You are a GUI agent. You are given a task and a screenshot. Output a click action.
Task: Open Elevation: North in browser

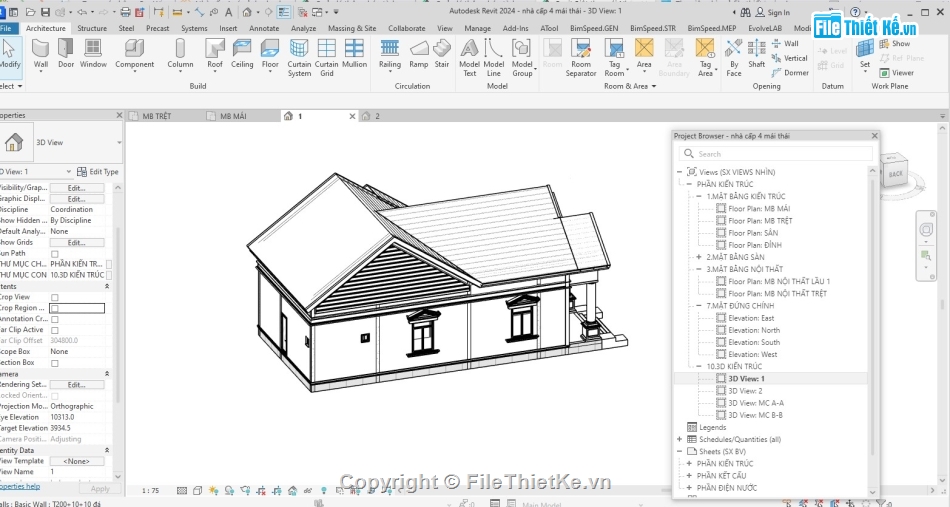pos(754,330)
